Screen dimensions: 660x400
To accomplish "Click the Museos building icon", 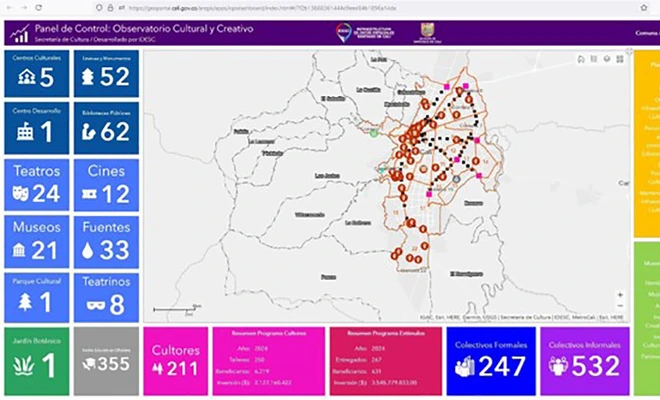I will (x=19, y=251).
